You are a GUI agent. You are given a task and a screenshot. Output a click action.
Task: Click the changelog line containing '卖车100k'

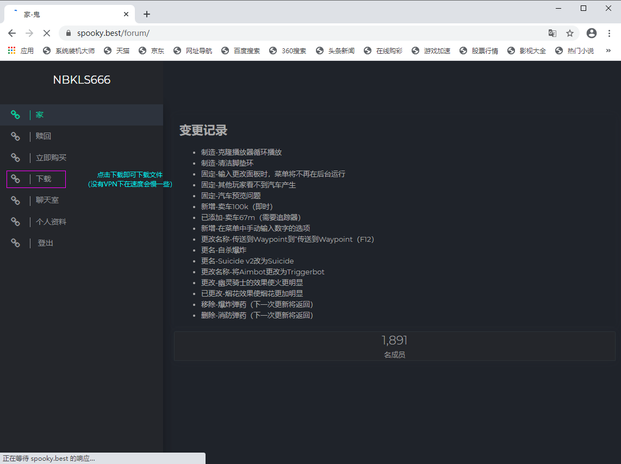(x=237, y=207)
